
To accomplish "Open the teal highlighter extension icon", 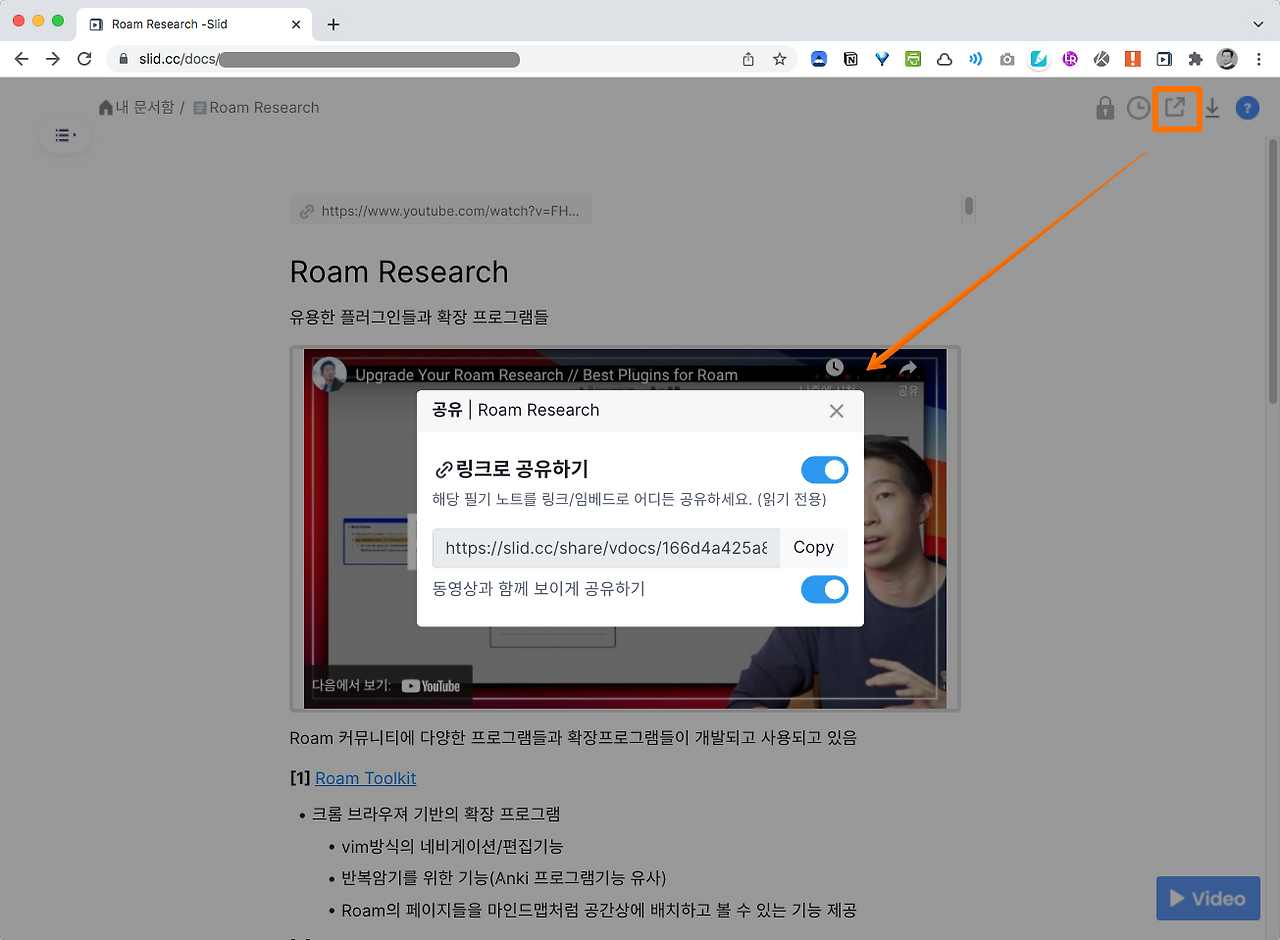I will click(1038, 59).
